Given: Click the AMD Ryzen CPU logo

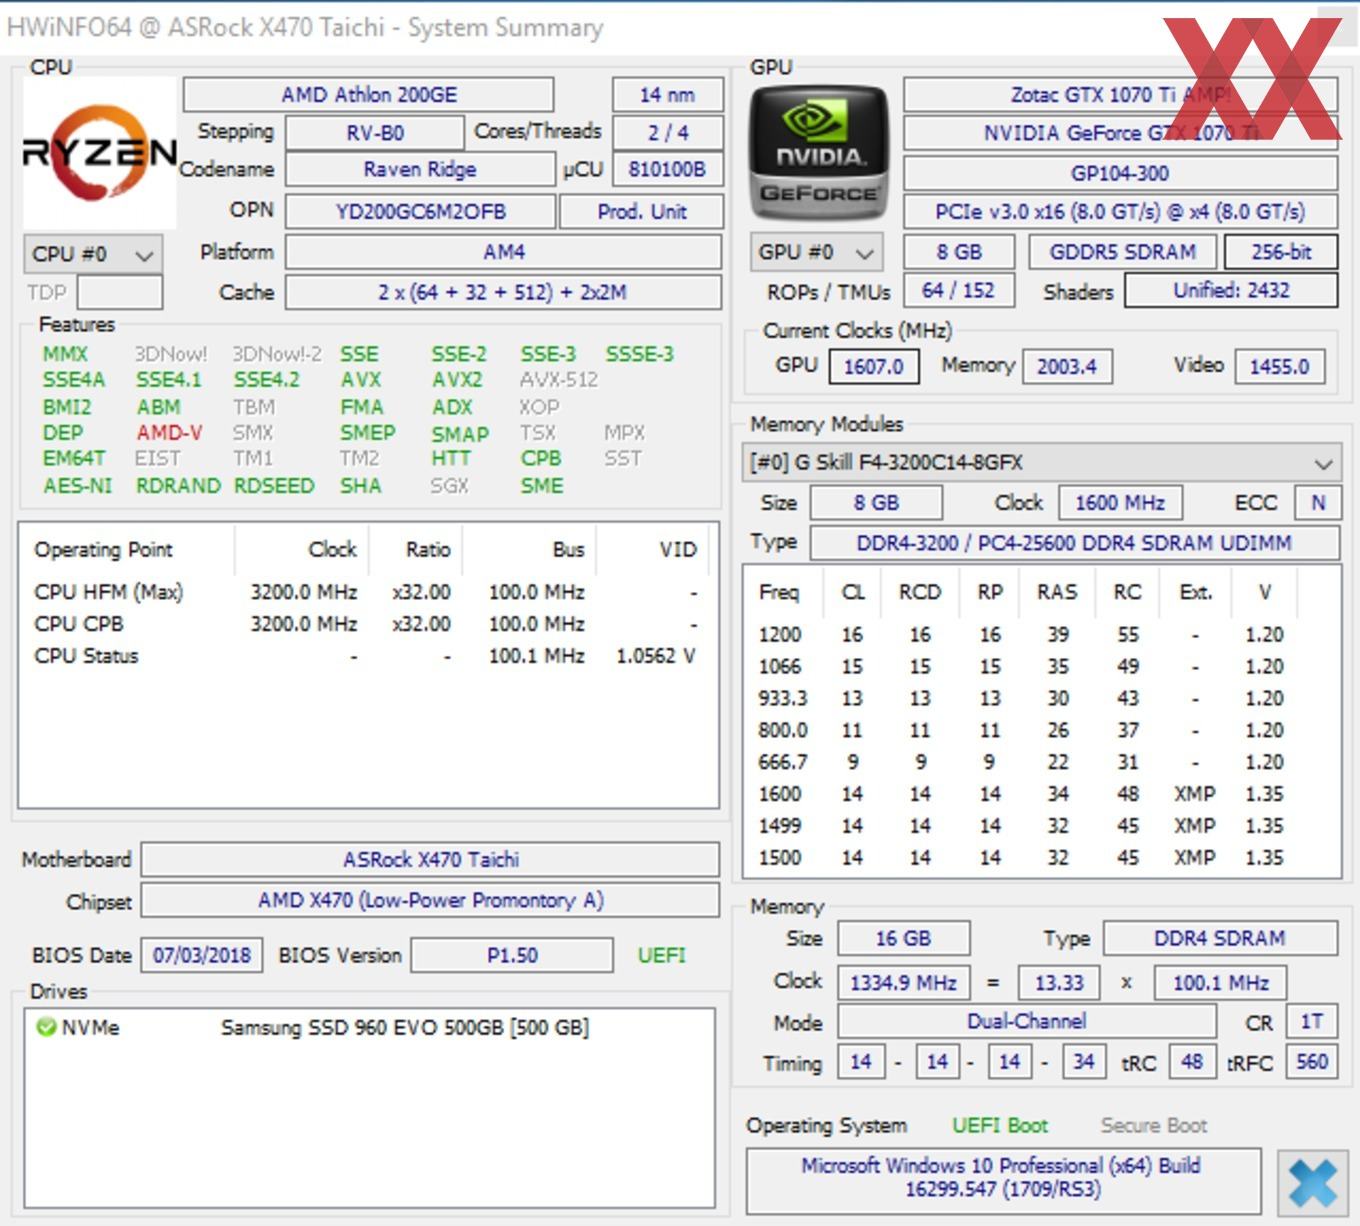Looking at the screenshot, I should 100,153.
